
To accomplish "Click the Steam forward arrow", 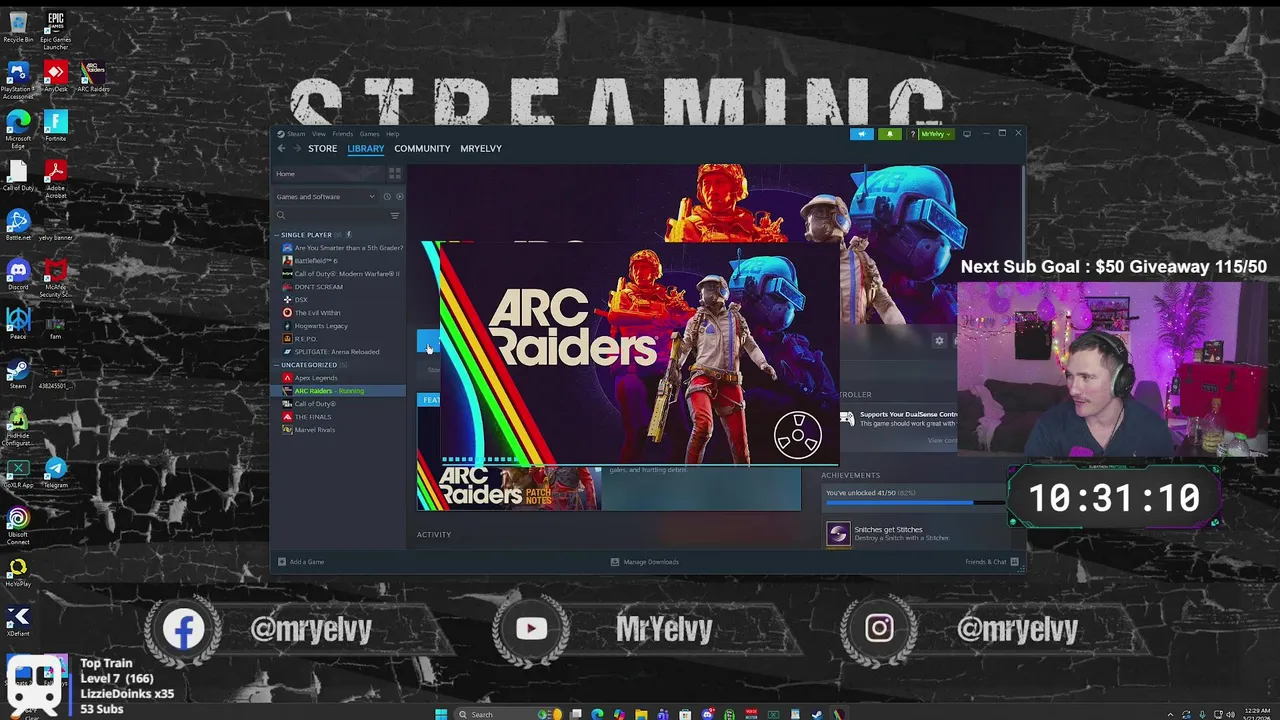I will coord(297,148).
